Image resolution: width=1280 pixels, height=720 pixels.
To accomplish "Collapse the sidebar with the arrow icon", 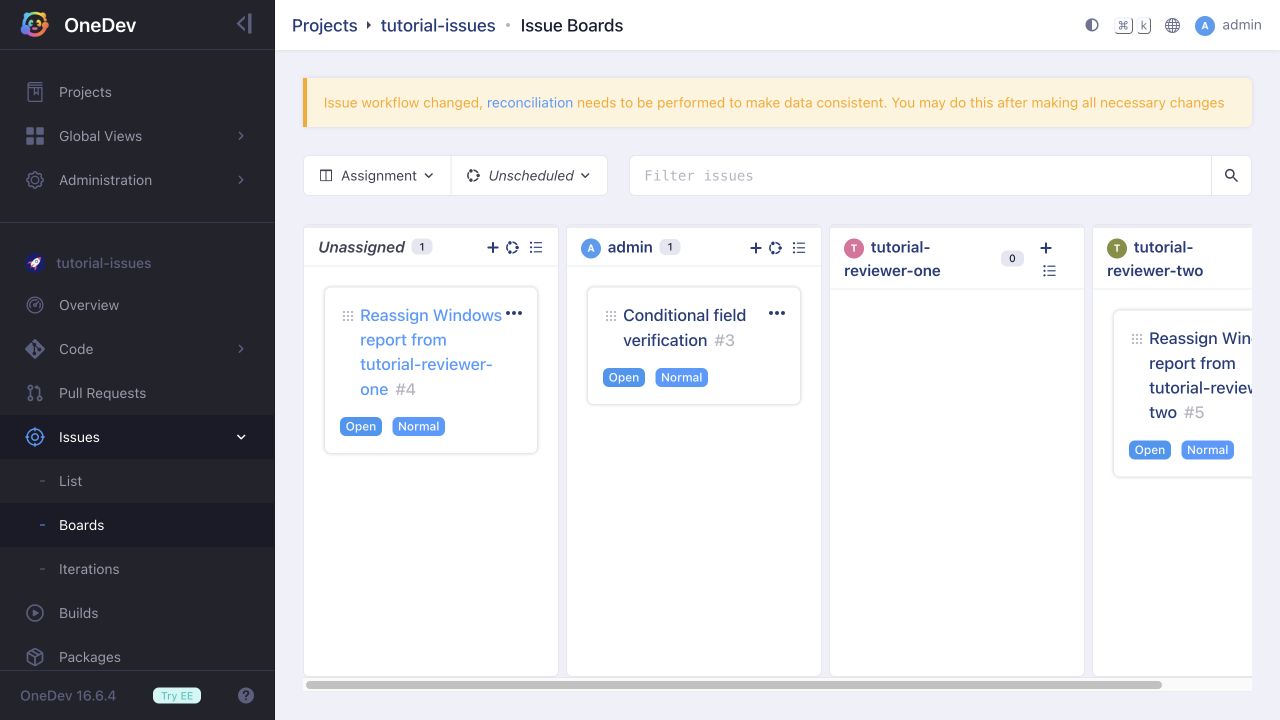I will pyautogui.click(x=244, y=24).
